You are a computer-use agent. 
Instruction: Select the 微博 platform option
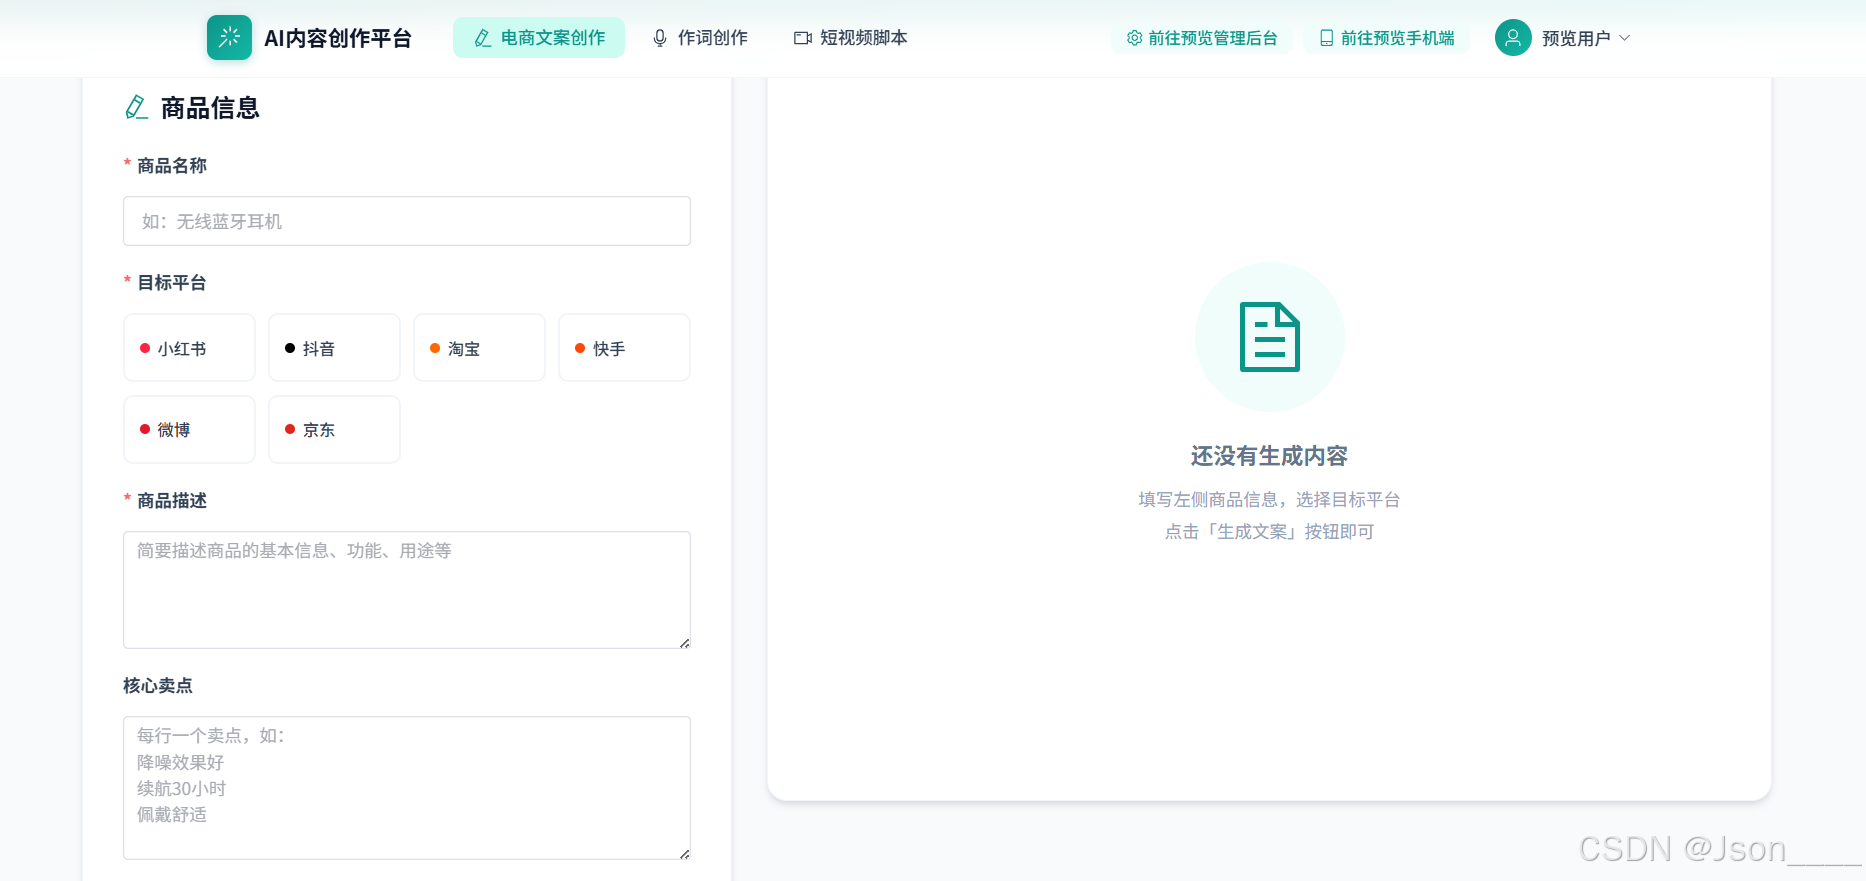point(189,429)
